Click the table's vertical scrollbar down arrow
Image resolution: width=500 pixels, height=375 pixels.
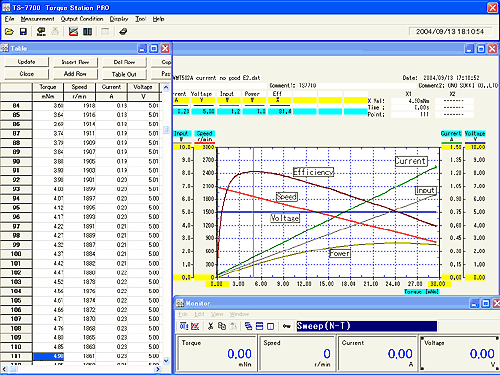coord(166,361)
